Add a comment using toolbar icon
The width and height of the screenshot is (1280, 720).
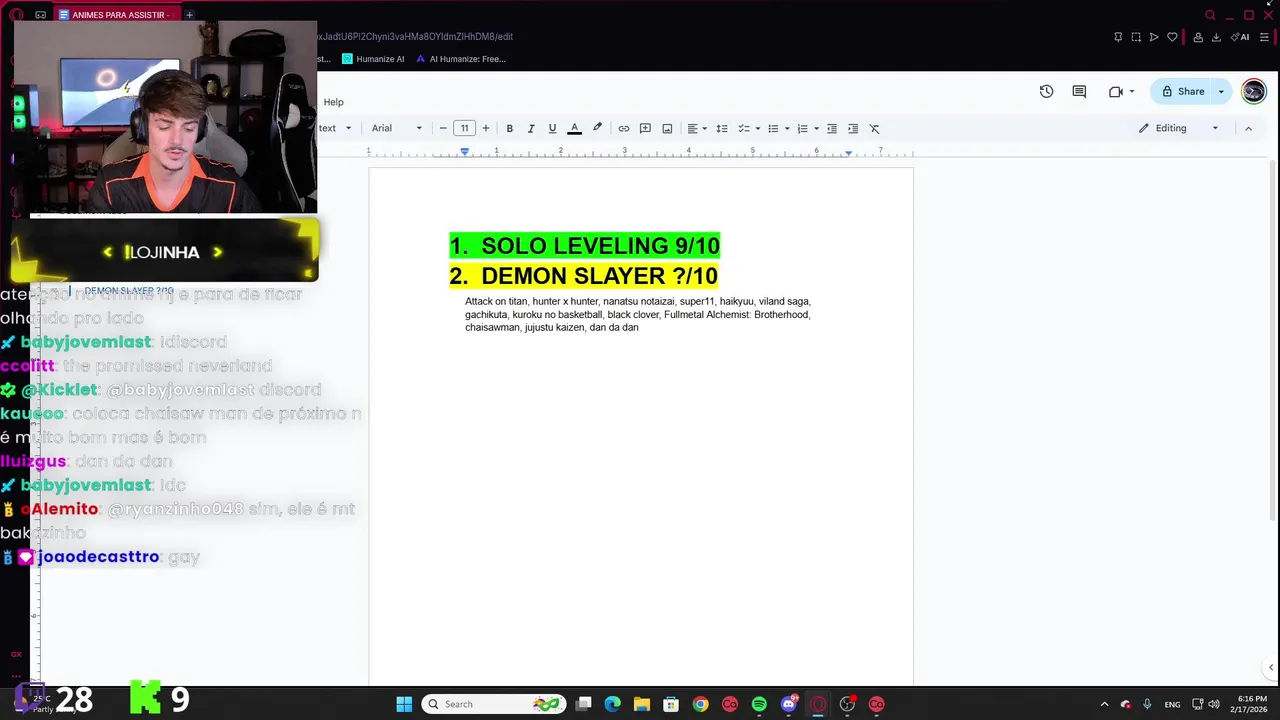pyautogui.click(x=645, y=128)
